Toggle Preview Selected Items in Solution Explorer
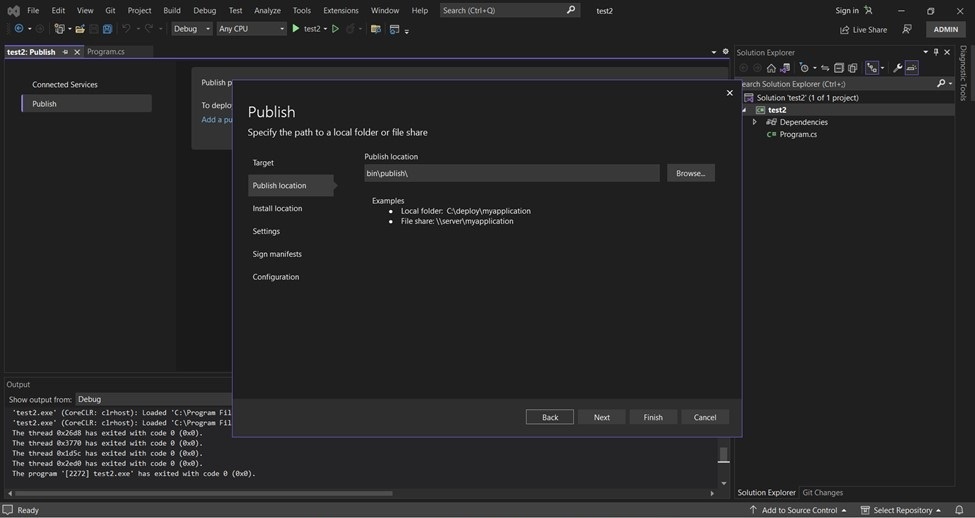Screen dimensions: 975x518 [x=912, y=68]
